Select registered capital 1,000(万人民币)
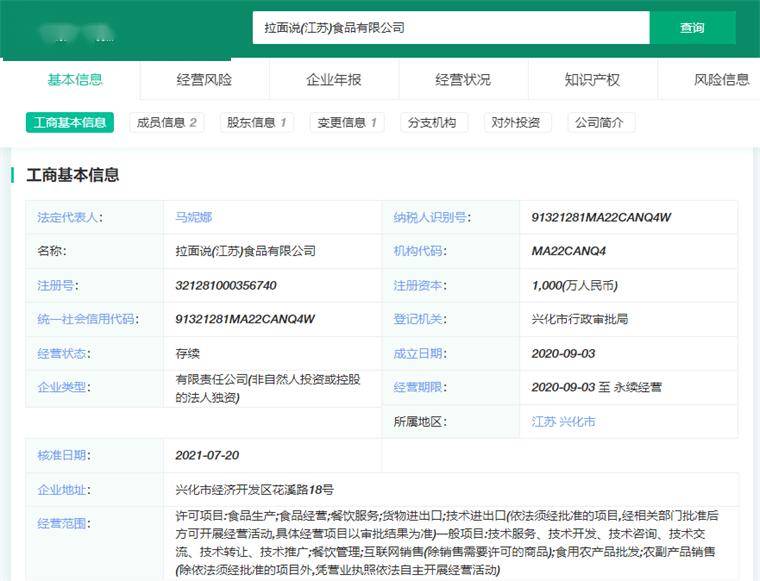 [x=574, y=285]
